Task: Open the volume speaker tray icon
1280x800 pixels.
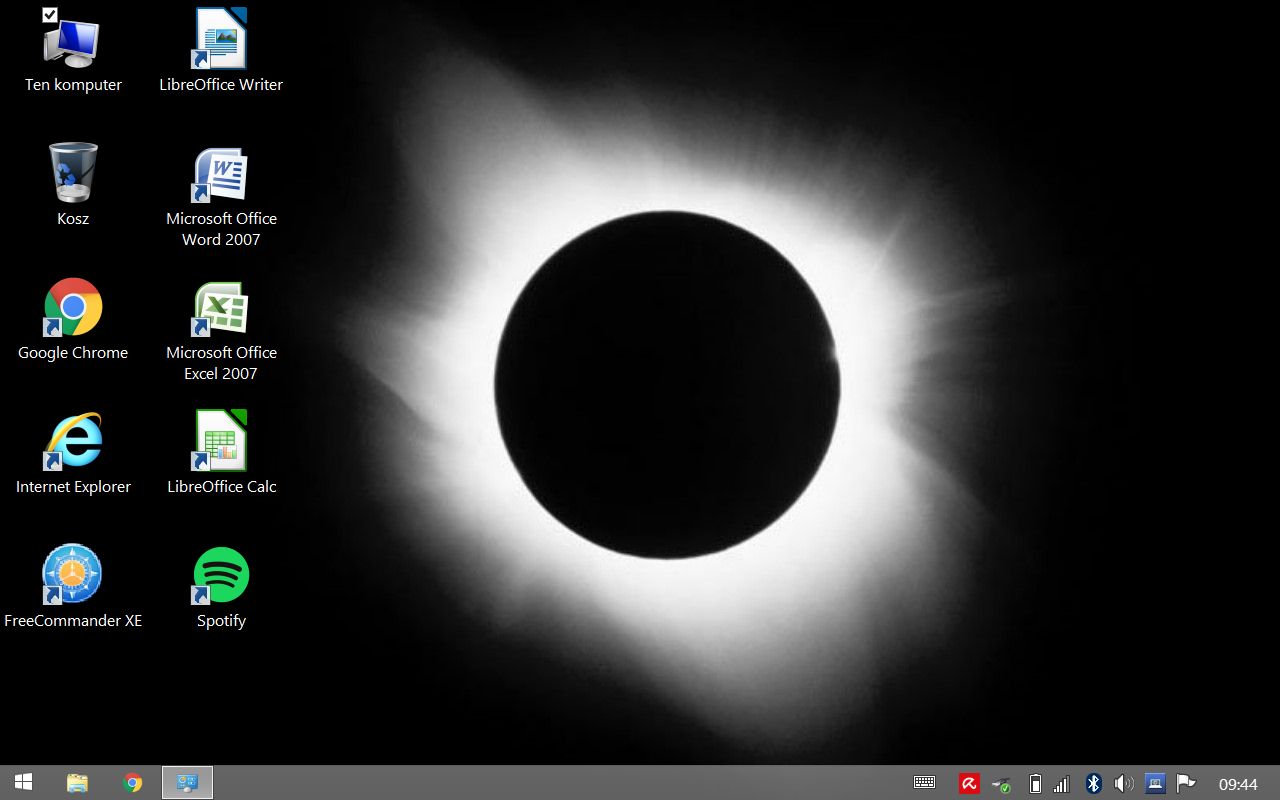Action: tap(1124, 784)
